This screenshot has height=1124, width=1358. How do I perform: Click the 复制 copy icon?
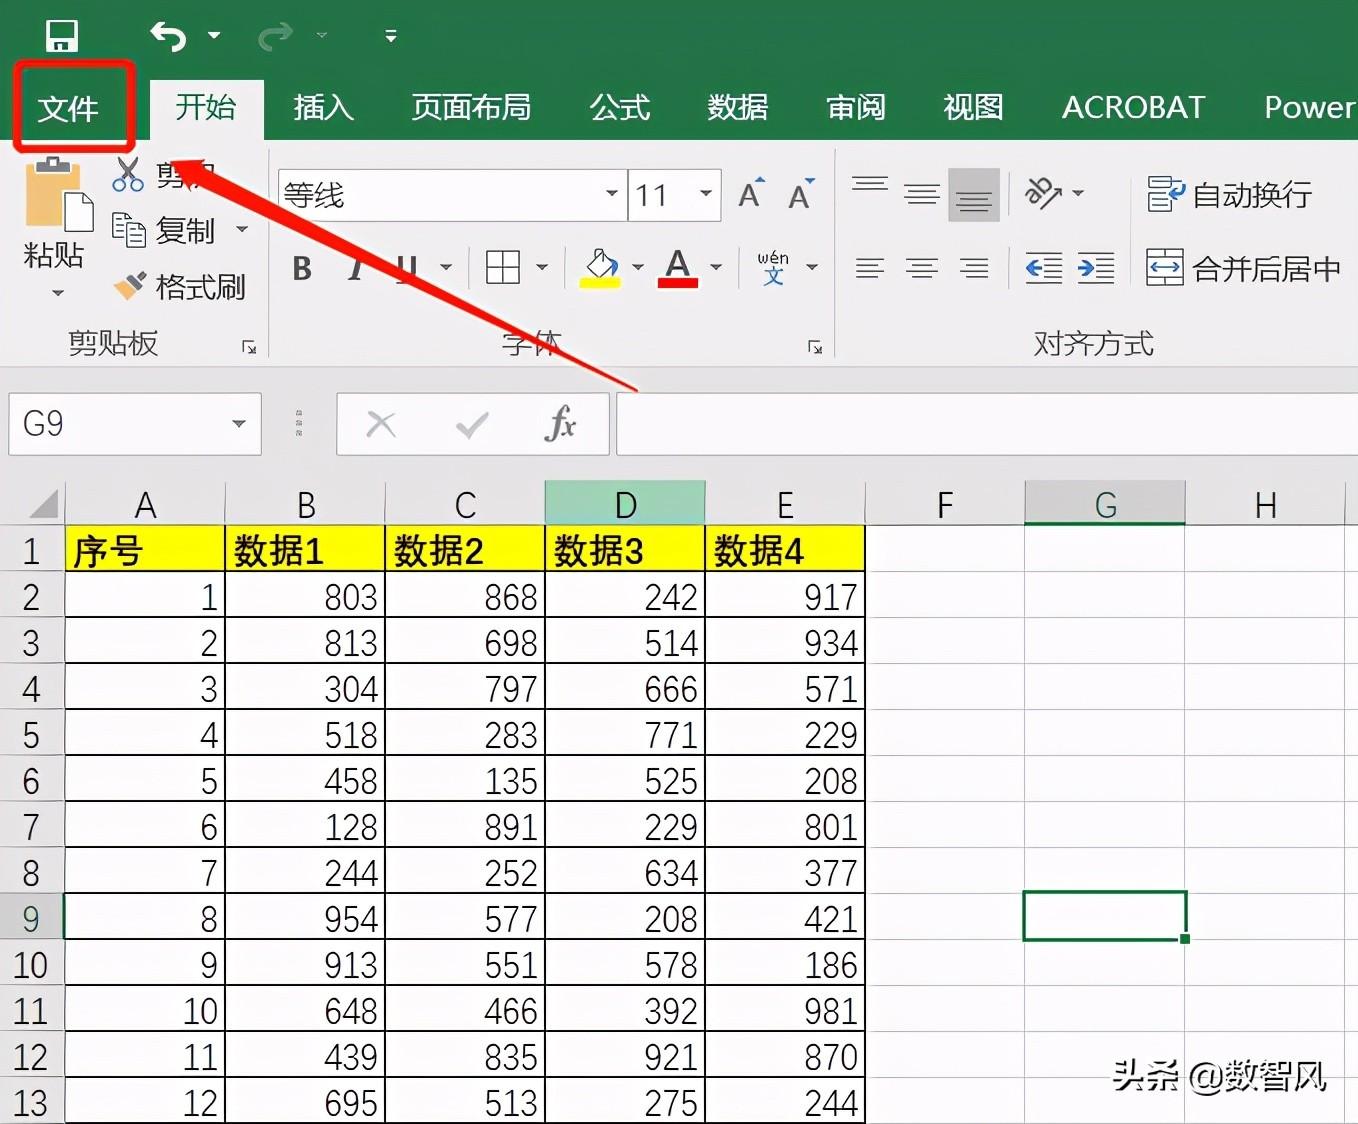(x=129, y=230)
